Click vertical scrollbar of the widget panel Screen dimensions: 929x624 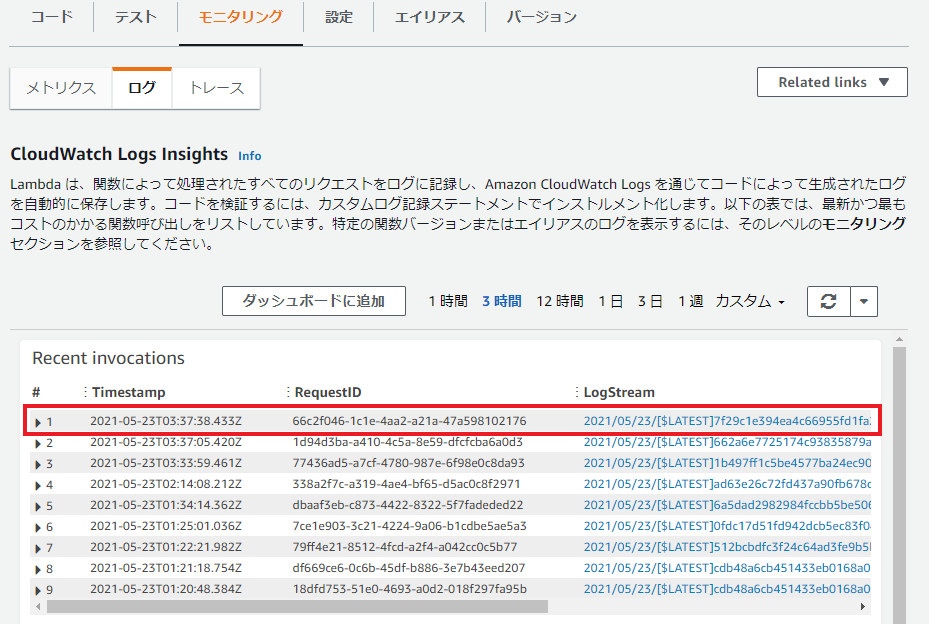tap(899, 485)
